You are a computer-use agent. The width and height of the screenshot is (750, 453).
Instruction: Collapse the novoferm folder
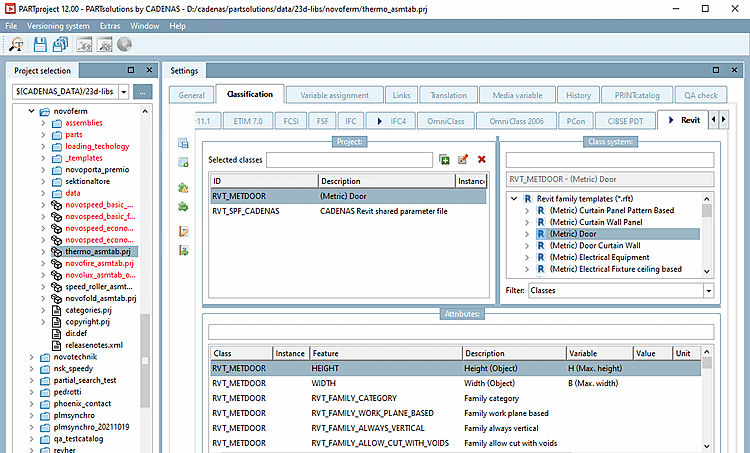tap(30, 111)
